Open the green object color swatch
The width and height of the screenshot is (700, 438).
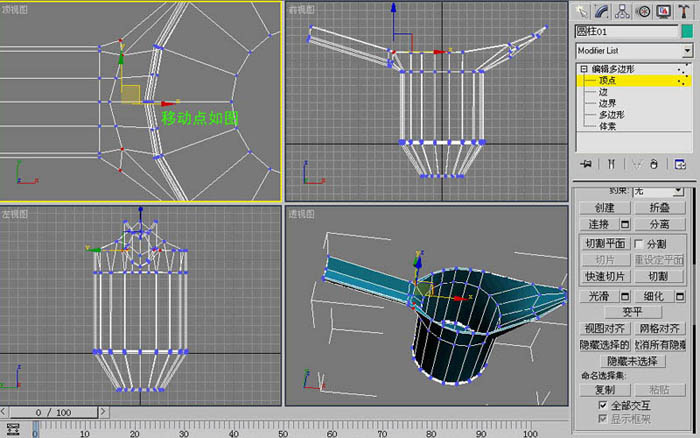point(687,31)
